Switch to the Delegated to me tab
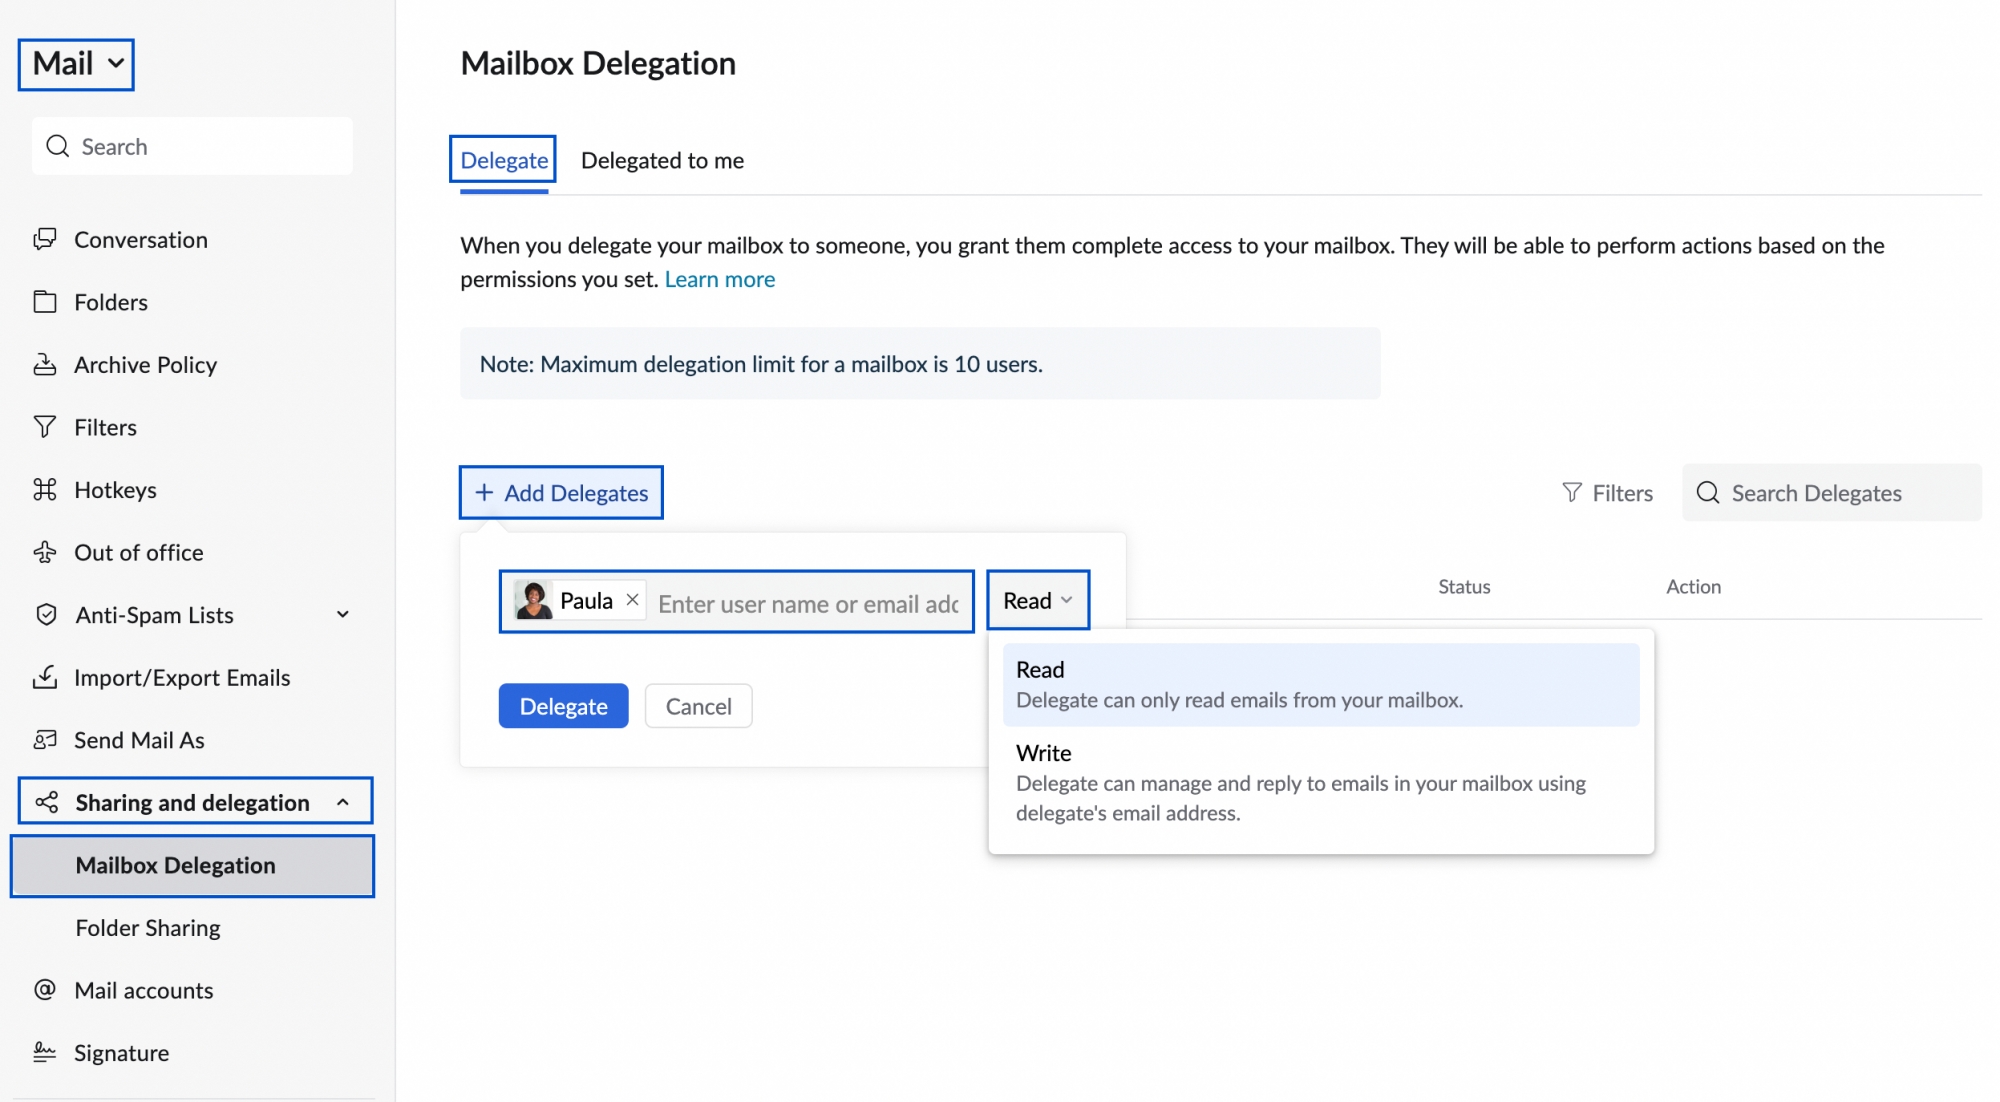The height and width of the screenshot is (1102, 2000). pyautogui.click(x=662, y=161)
